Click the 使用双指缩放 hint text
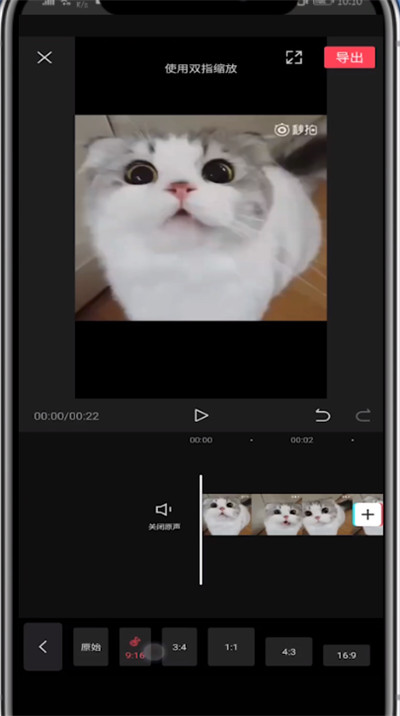 [201, 69]
